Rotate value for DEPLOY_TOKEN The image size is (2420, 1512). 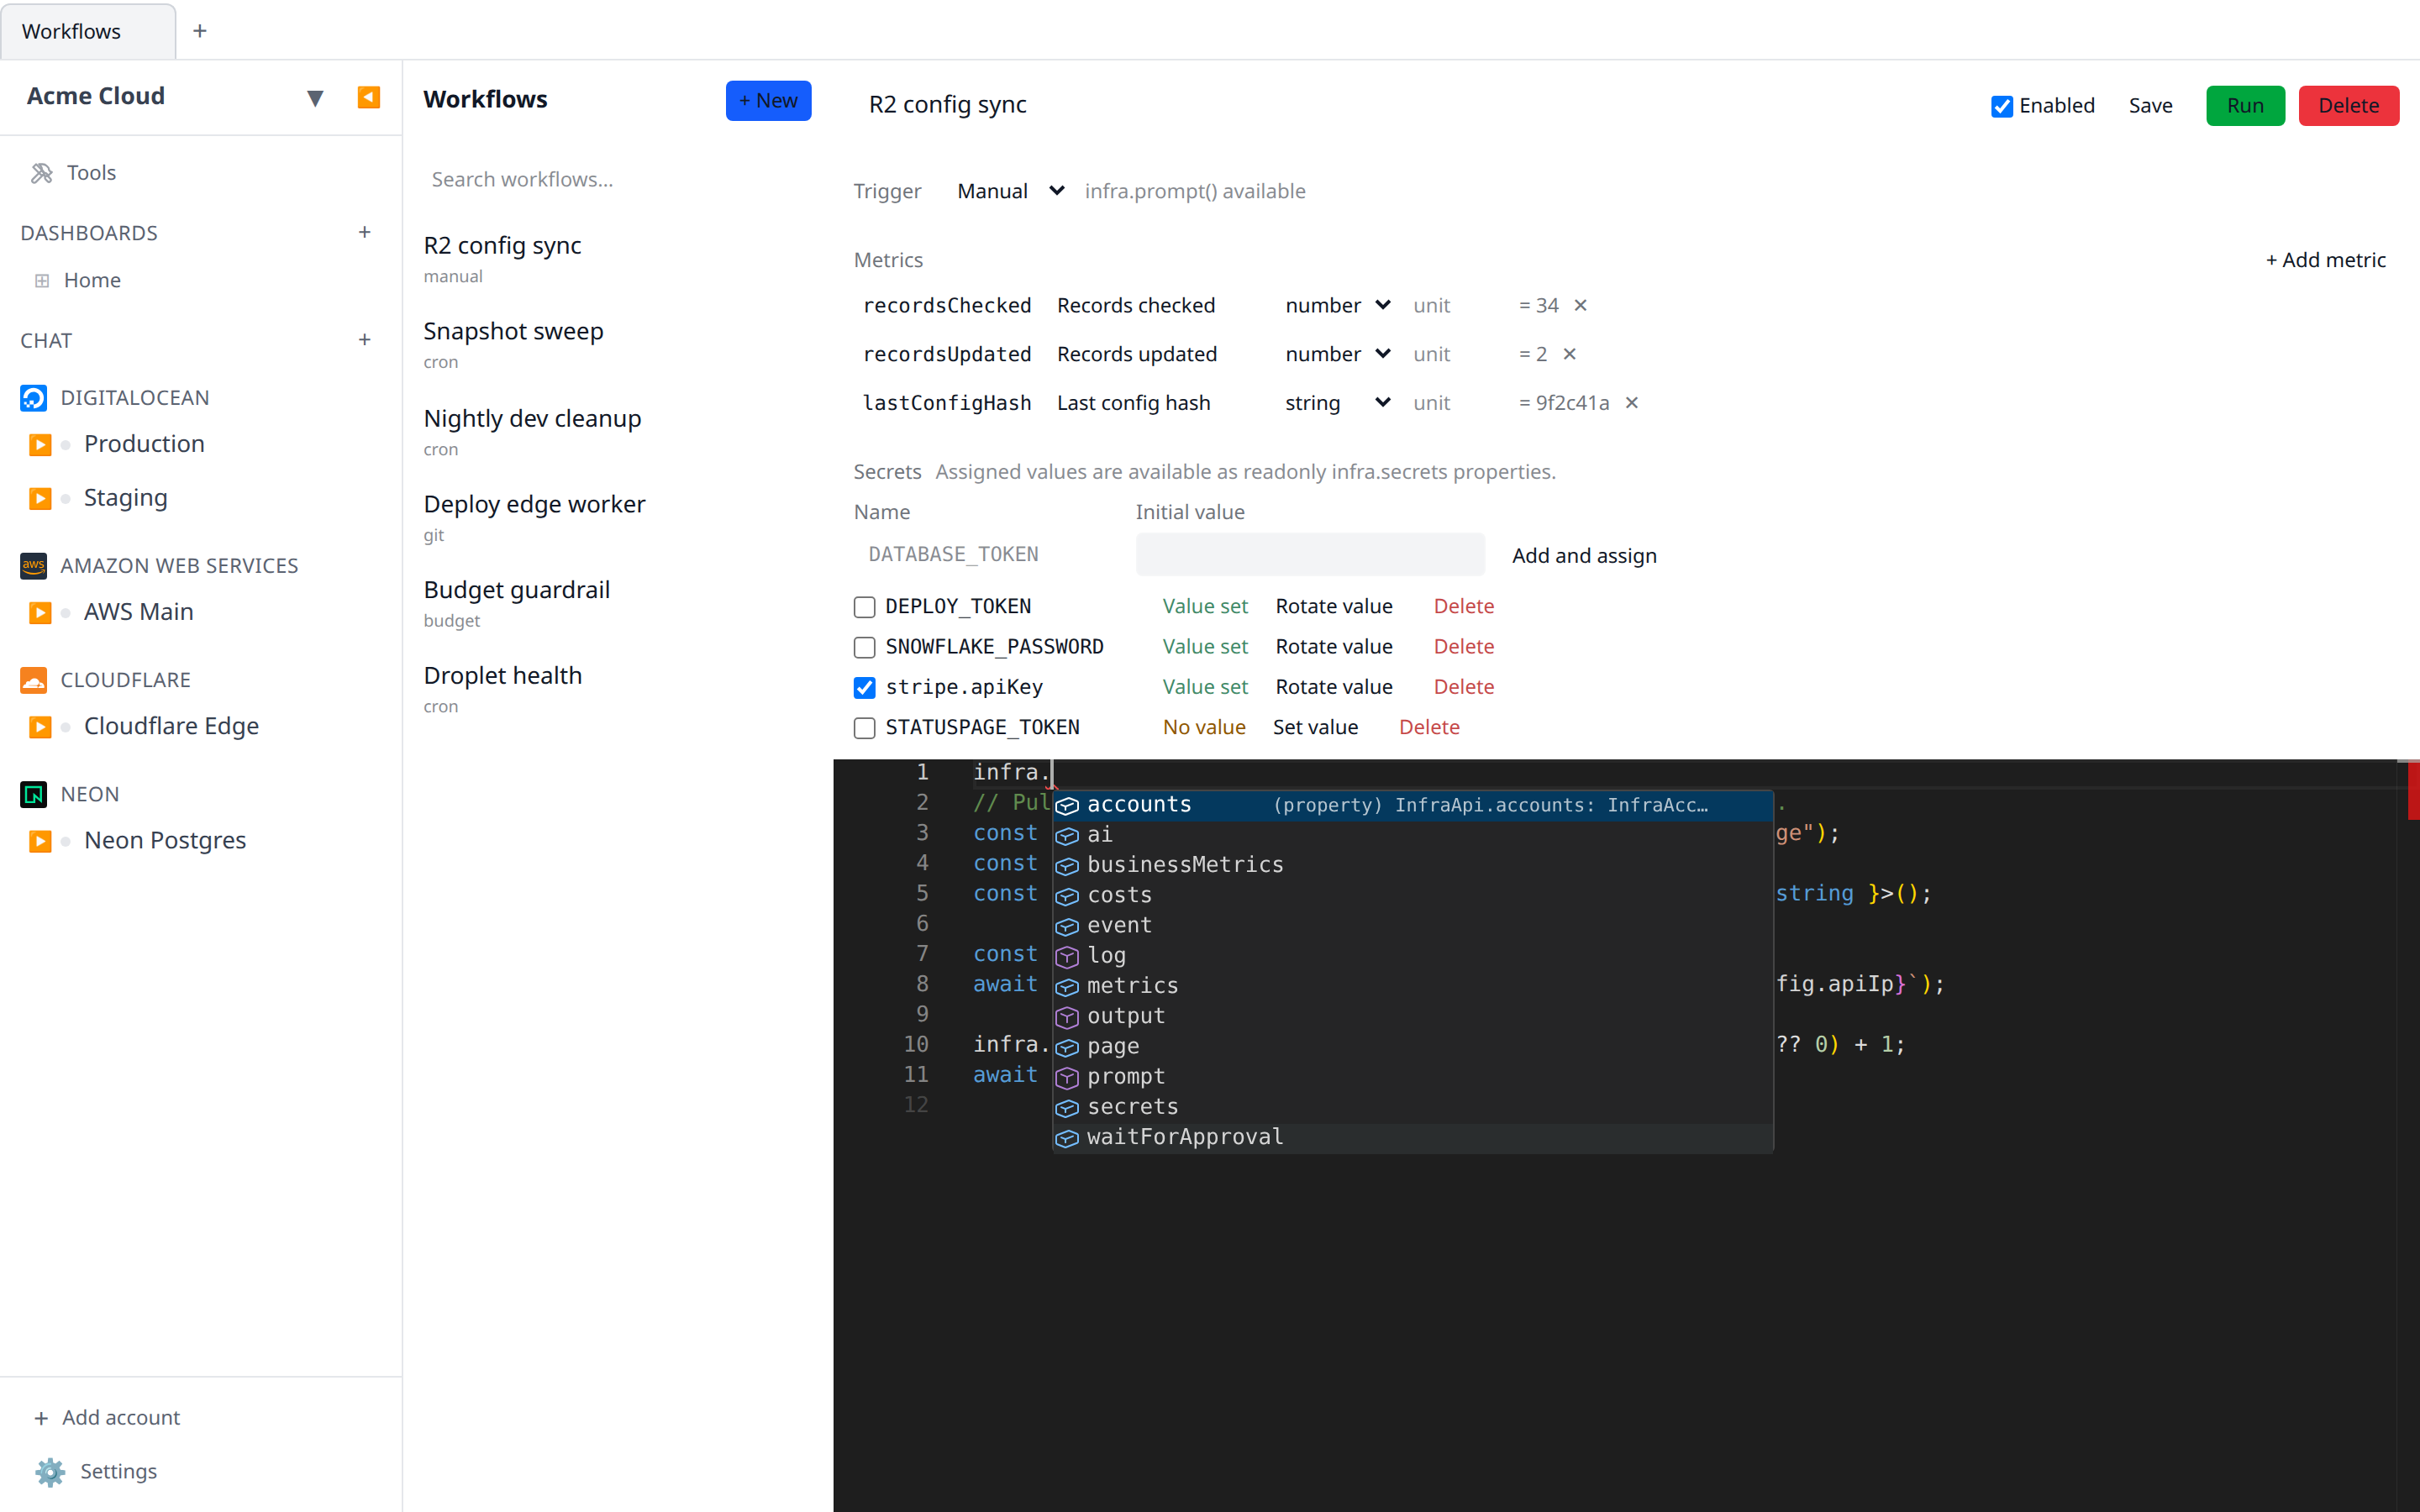click(1334, 606)
